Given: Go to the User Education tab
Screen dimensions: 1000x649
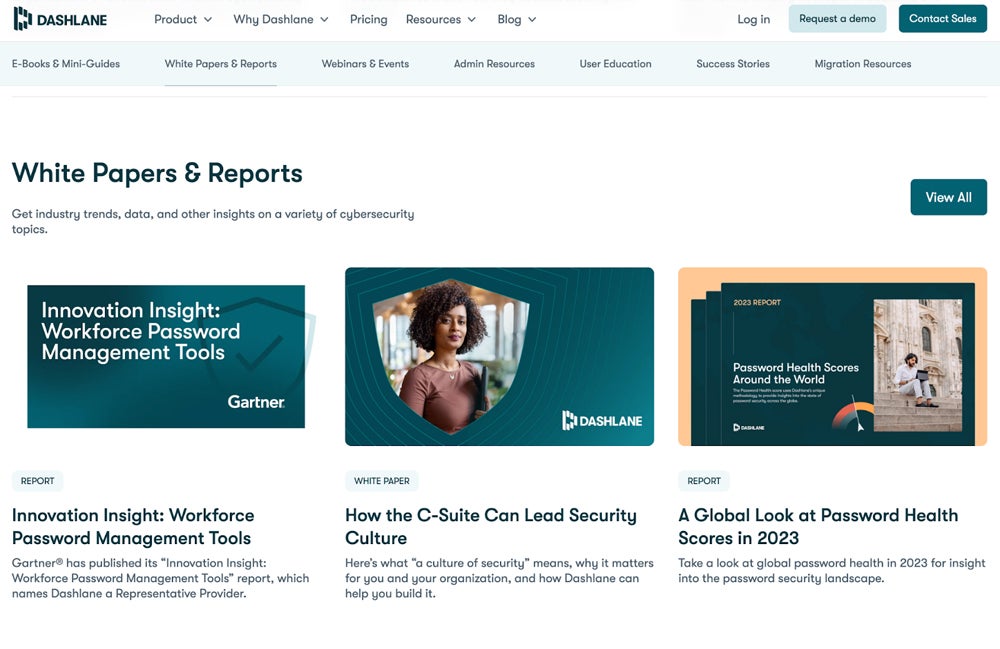Looking at the screenshot, I should [615, 64].
